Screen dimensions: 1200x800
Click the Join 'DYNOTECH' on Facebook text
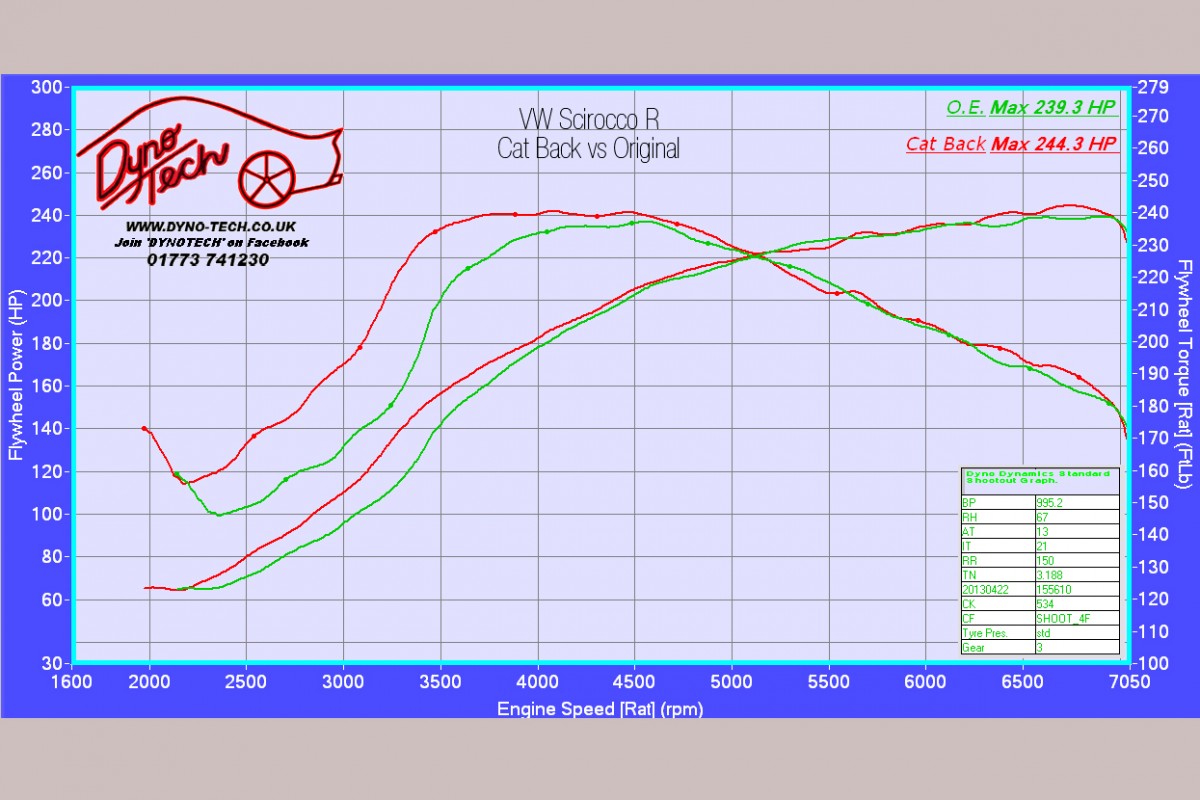[x=210, y=243]
